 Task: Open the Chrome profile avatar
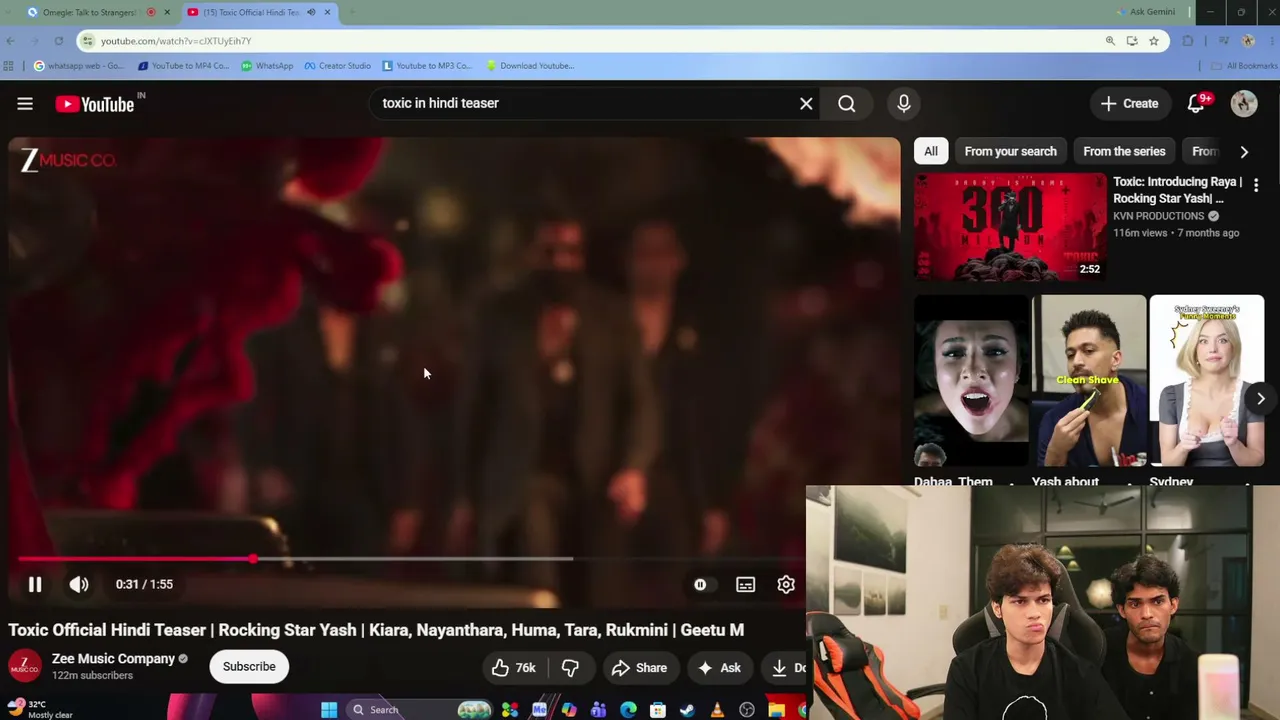(x=1248, y=41)
